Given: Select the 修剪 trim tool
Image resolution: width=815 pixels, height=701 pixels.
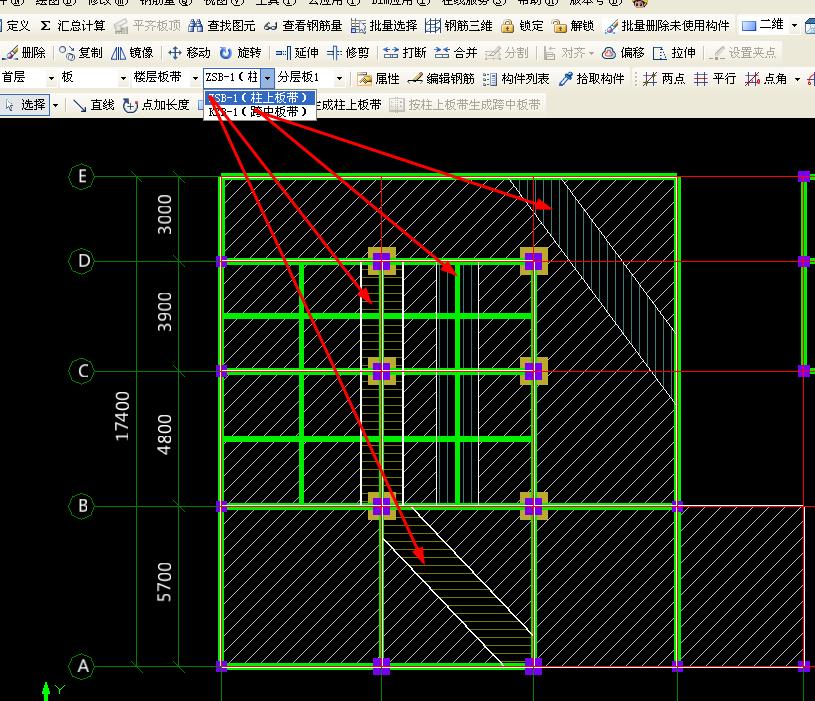Looking at the screenshot, I should 348,52.
